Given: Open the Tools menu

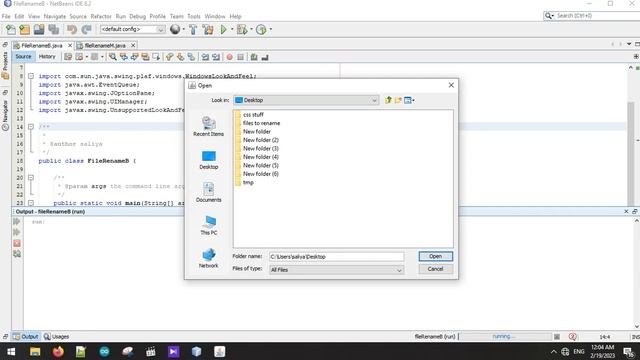Looking at the screenshot, I should pyautogui.click(x=194, y=16).
